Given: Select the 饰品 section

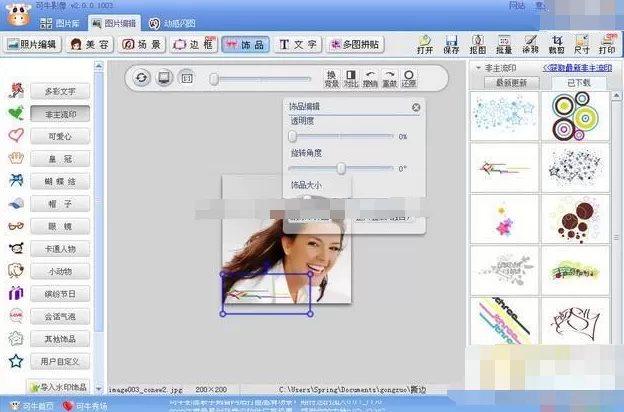Looking at the screenshot, I should tap(245, 44).
